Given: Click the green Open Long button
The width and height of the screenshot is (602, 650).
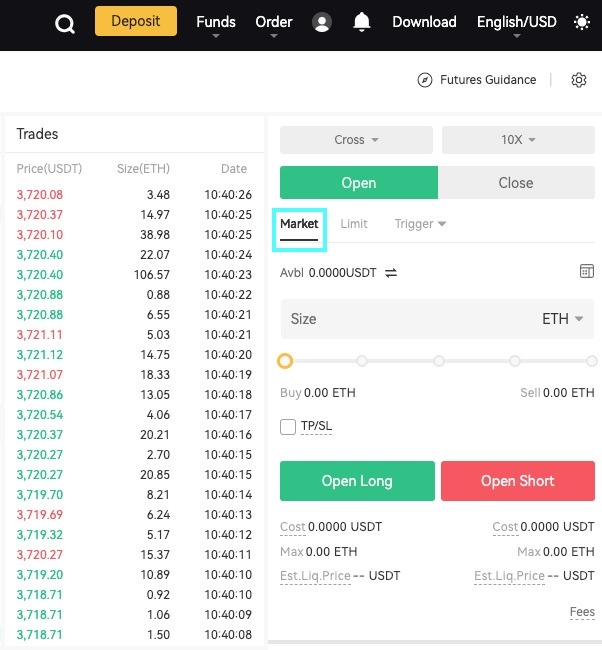Looking at the screenshot, I should (x=357, y=481).
